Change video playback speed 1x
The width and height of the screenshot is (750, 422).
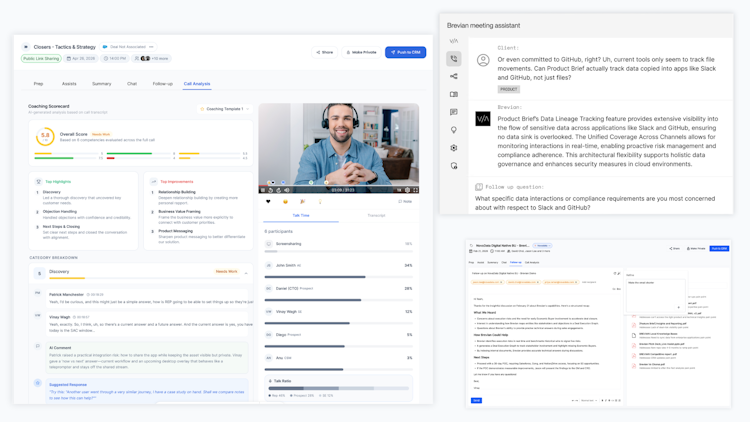pyautogui.click(x=399, y=190)
